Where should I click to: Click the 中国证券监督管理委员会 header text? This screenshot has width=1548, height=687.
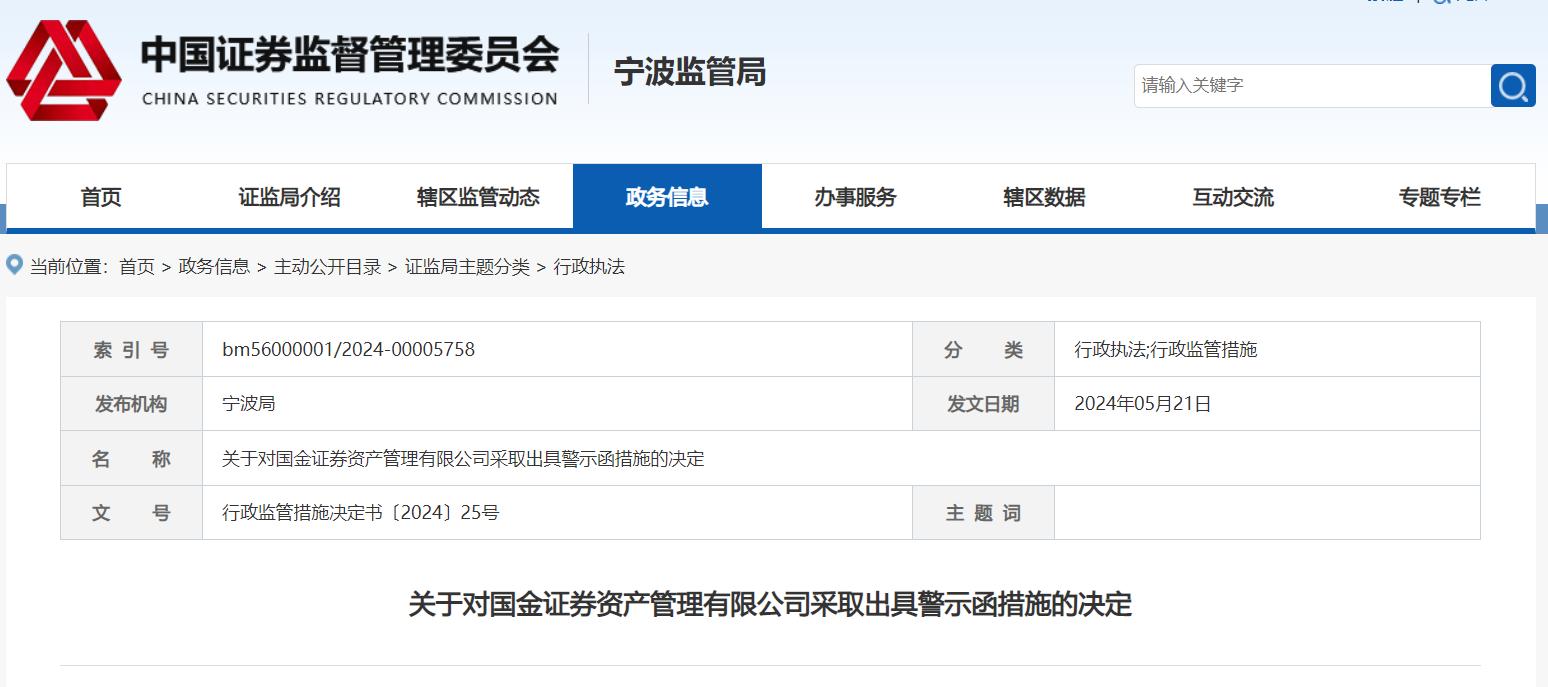click(350, 56)
